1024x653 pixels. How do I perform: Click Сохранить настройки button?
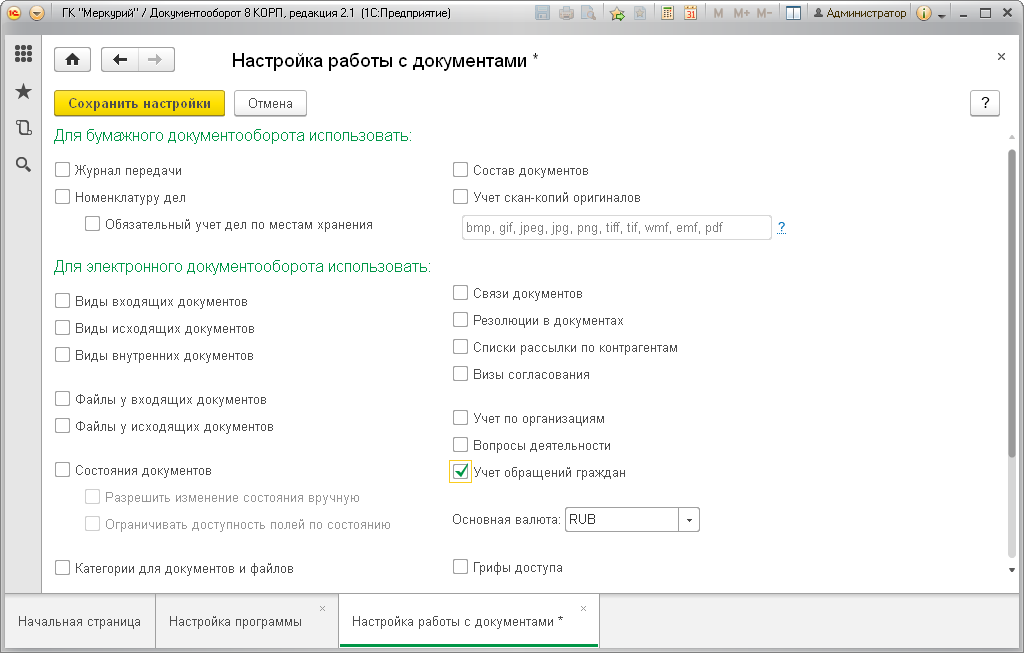pos(139,103)
